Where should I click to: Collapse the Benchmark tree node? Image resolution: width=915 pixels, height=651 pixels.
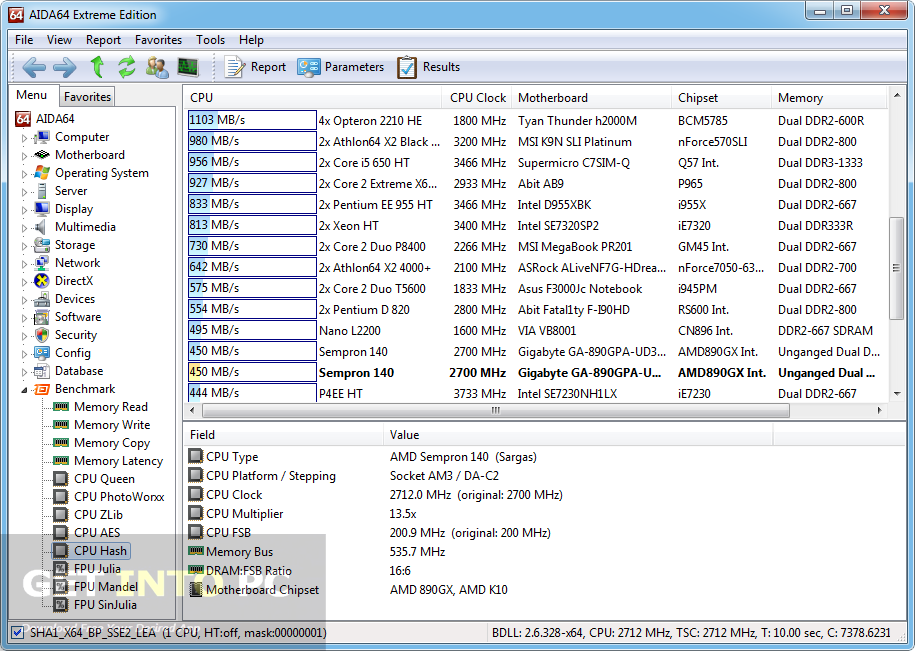point(24,388)
